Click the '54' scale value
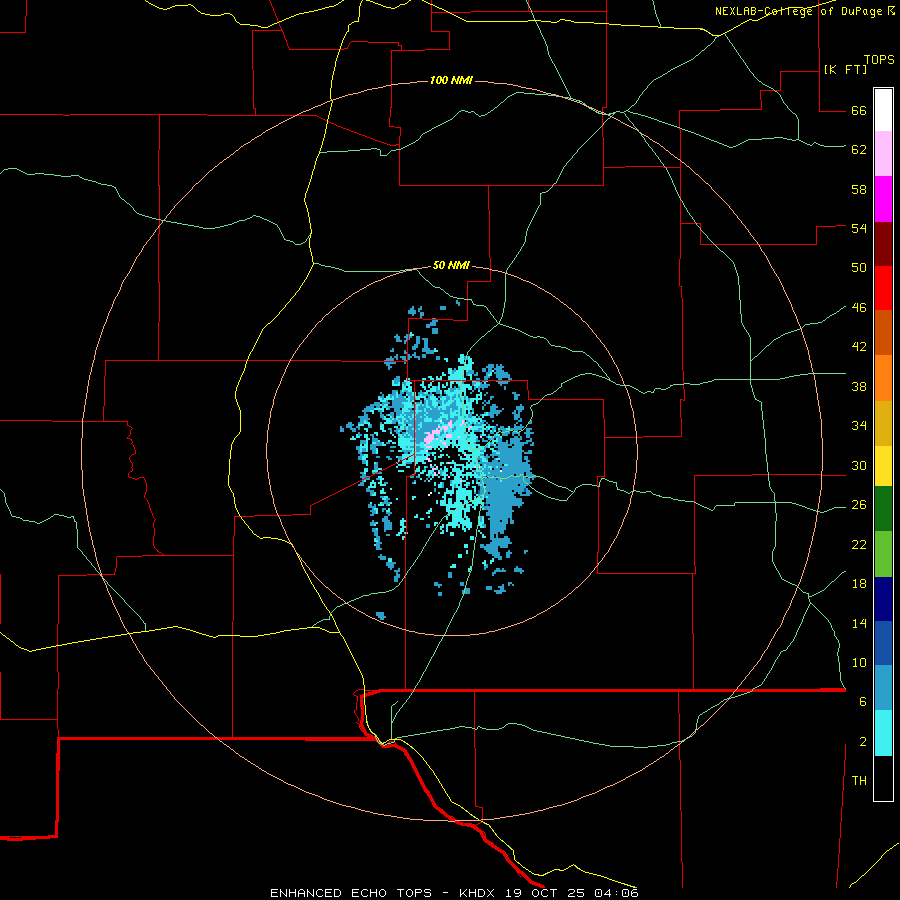The height and width of the screenshot is (900, 900). (x=859, y=228)
